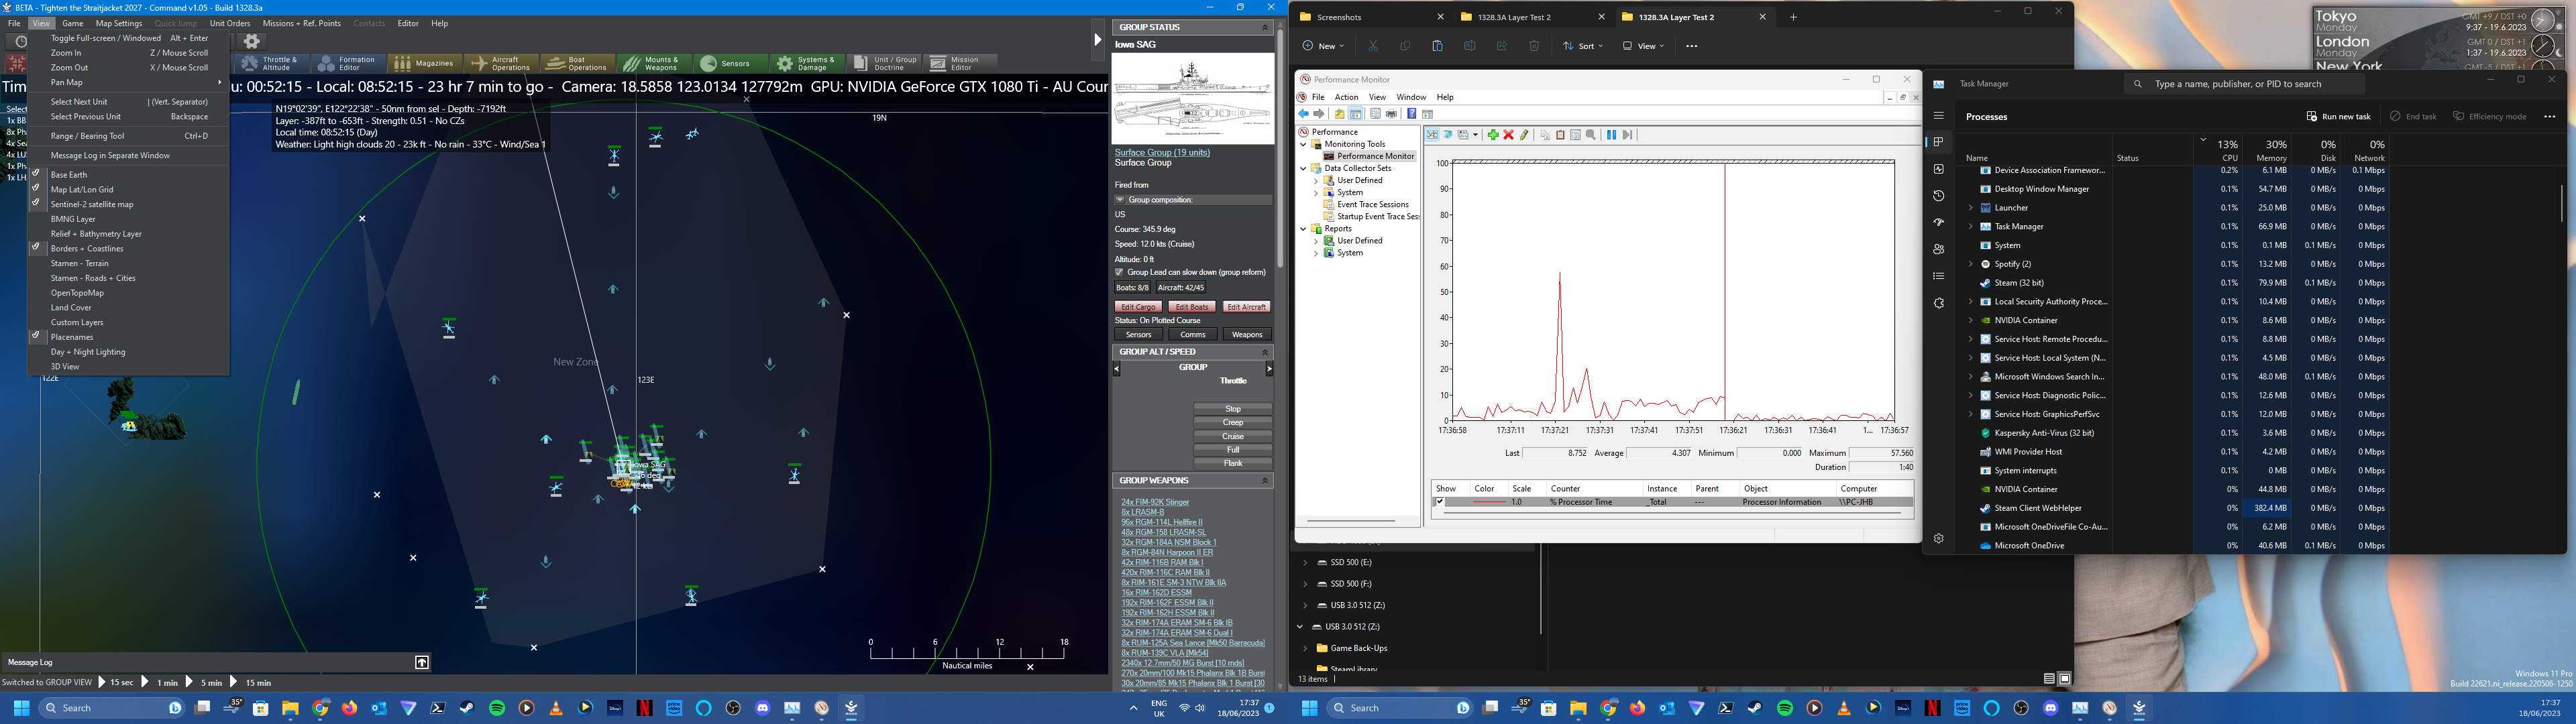Toggle the Base Earth layer
This screenshot has width=2576, height=724.
click(129, 174)
